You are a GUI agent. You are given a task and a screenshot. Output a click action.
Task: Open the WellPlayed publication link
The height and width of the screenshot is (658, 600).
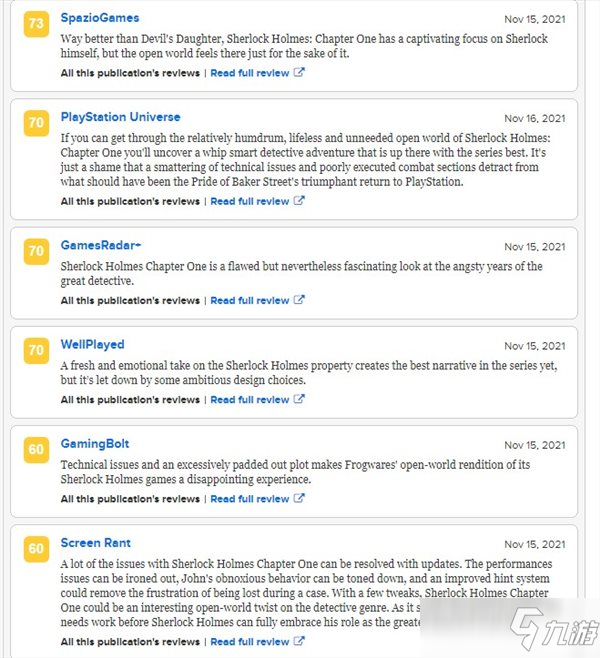(x=92, y=345)
